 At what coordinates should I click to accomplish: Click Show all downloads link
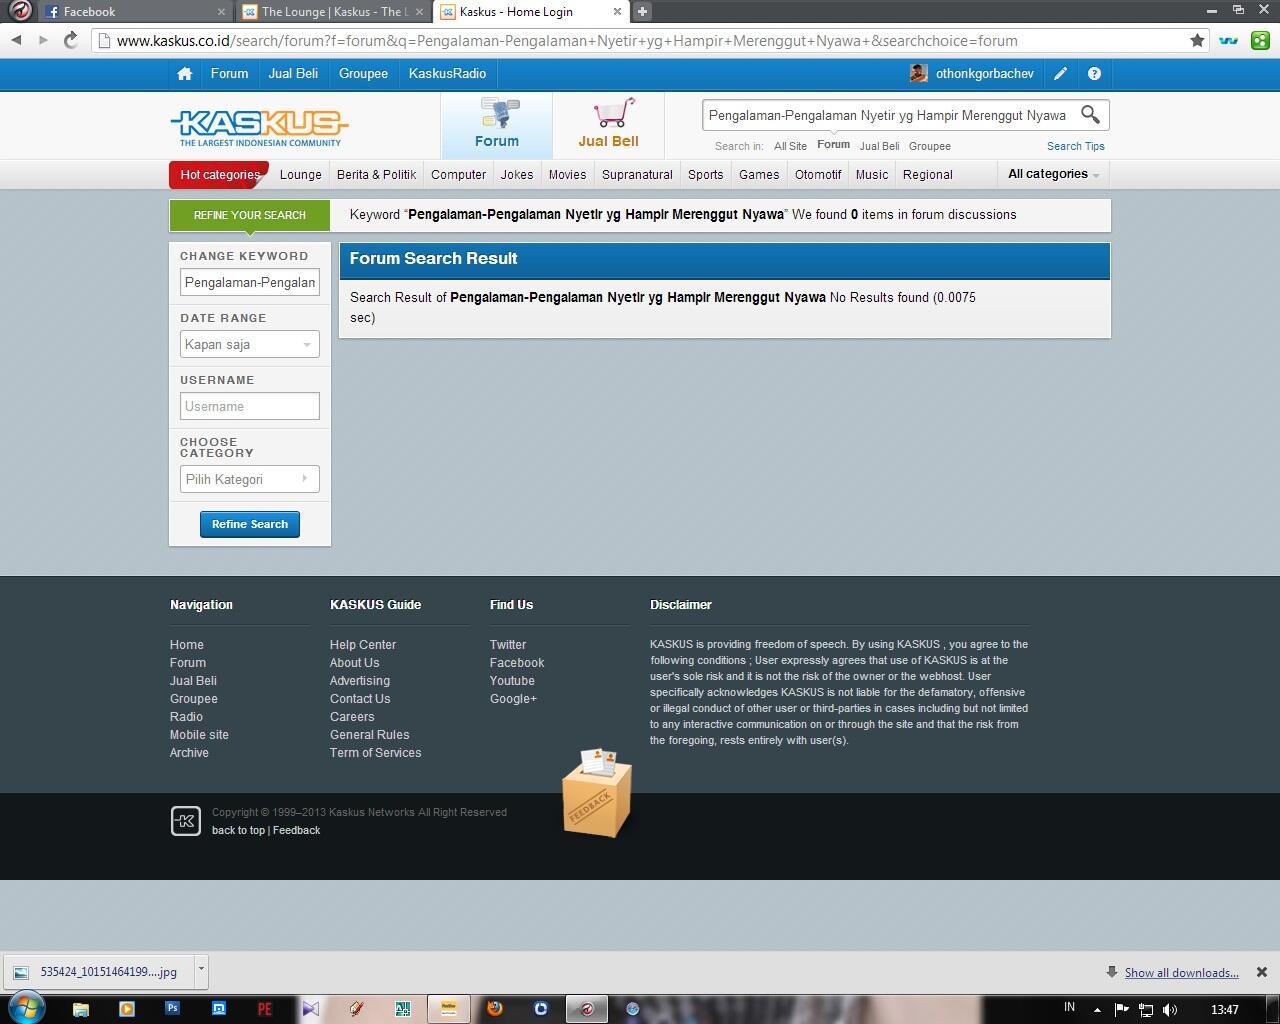point(1181,972)
